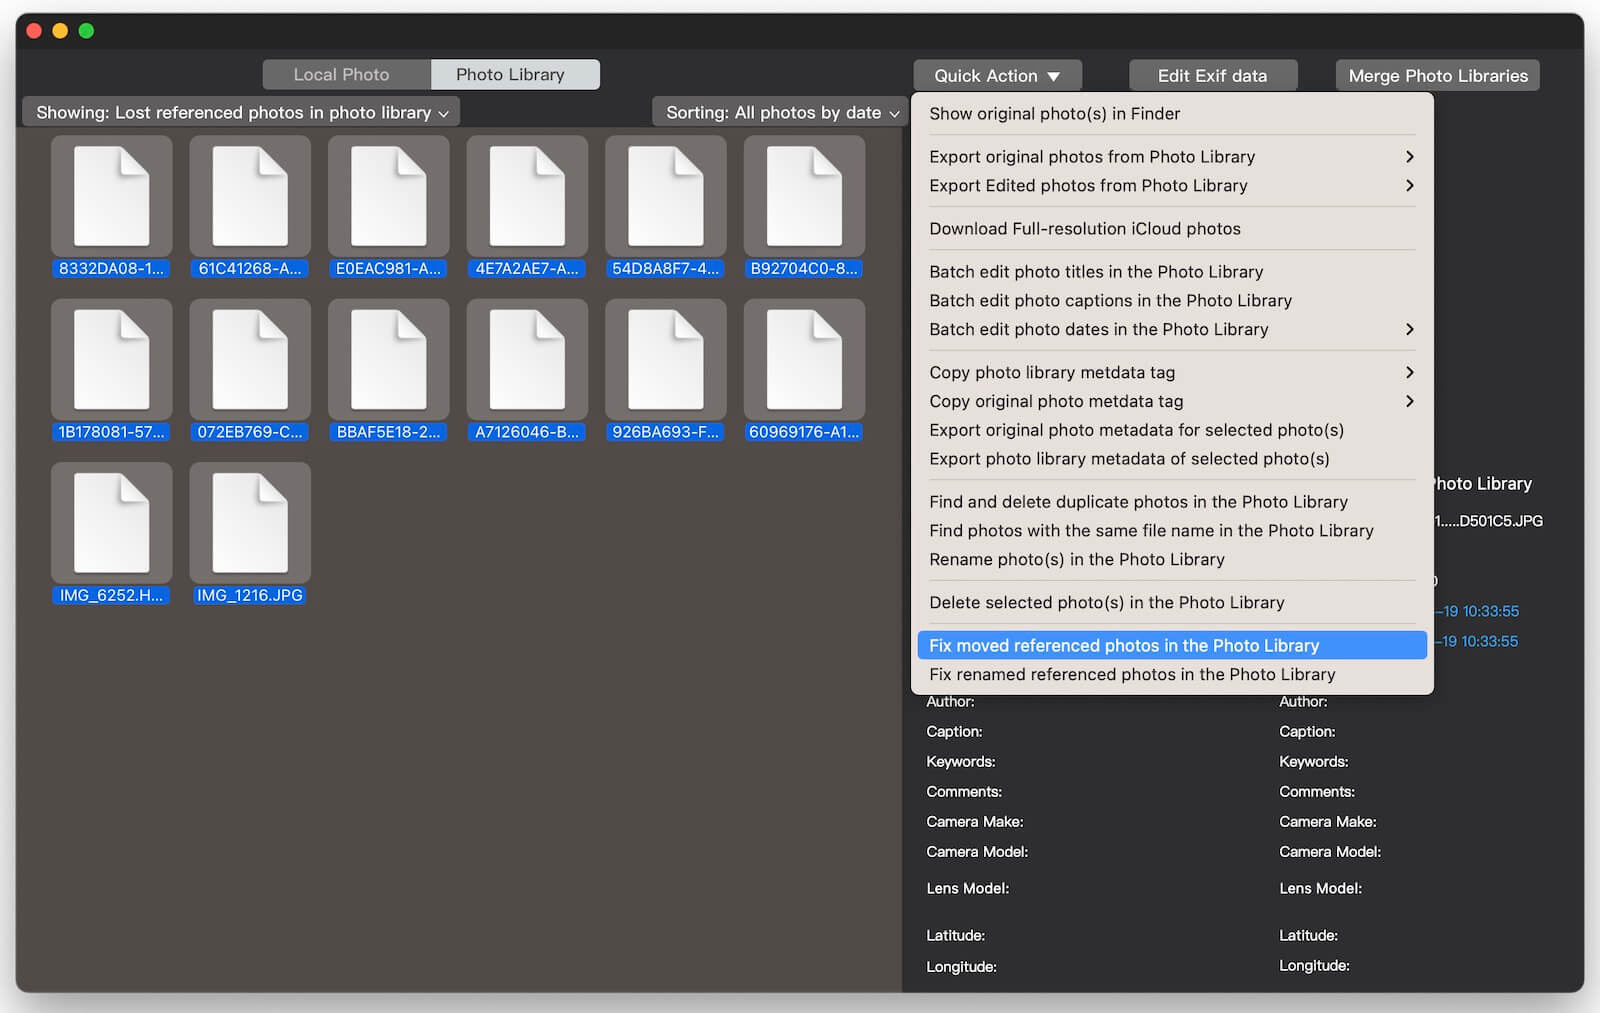Expand Batch edit photo dates submenu

pyautogui.click(x=1172, y=330)
